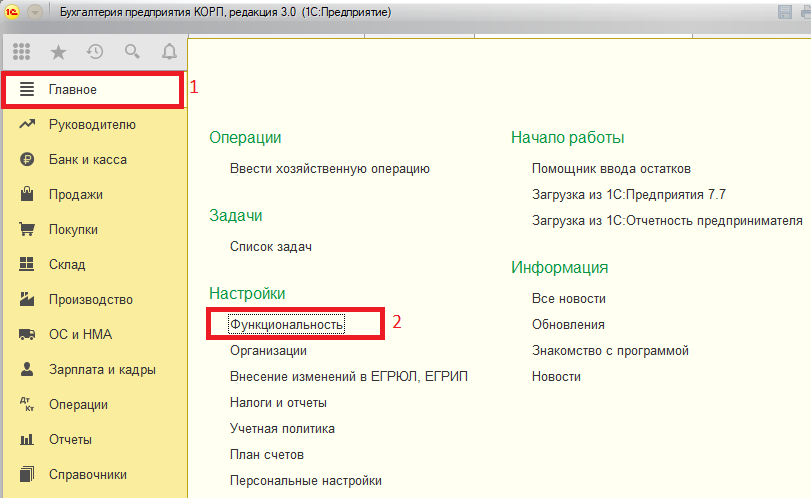811x498 pixels.
Task: Click the Информация group heading
Action: coord(559,267)
